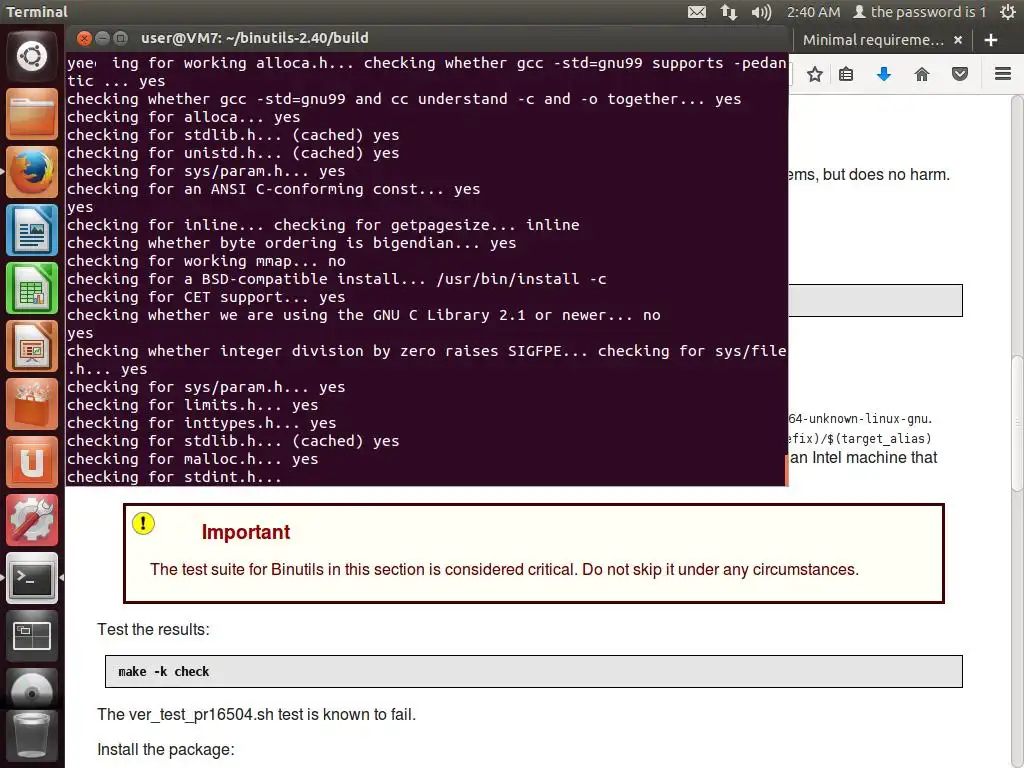Click 'checking for CET support... yes' line
The width and height of the screenshot is (1024, 768).
206,297
